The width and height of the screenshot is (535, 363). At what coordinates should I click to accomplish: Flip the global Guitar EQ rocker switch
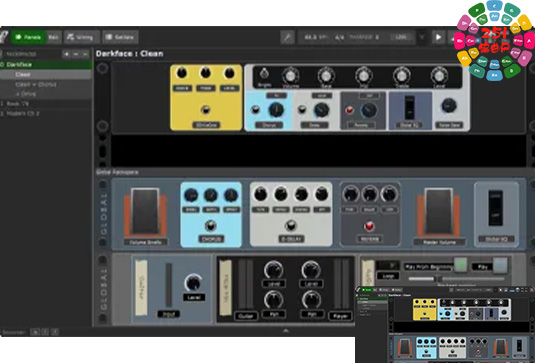tap(495, 208)
